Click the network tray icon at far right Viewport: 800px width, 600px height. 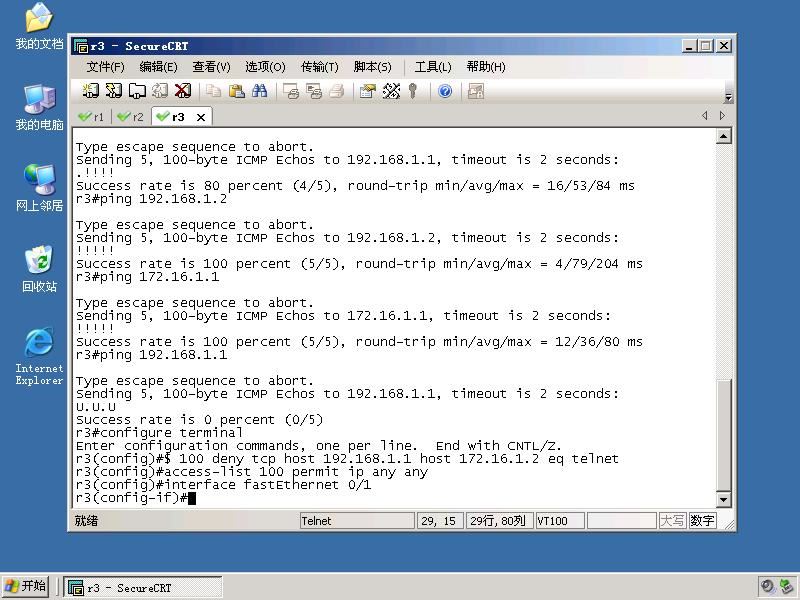click(787, 587)
